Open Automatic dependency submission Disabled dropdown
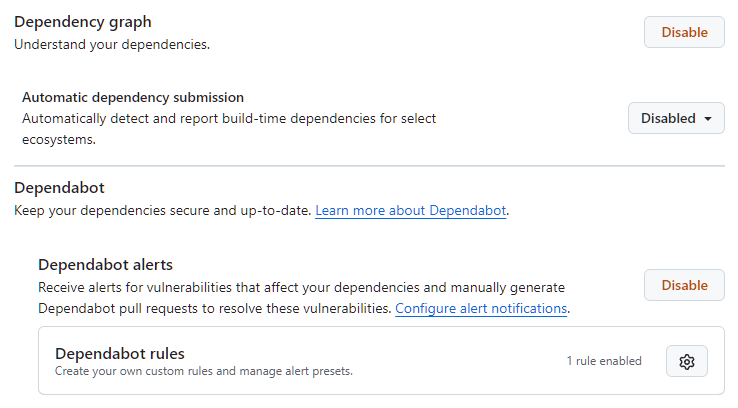The image size is (738, 408). (676, 118)
